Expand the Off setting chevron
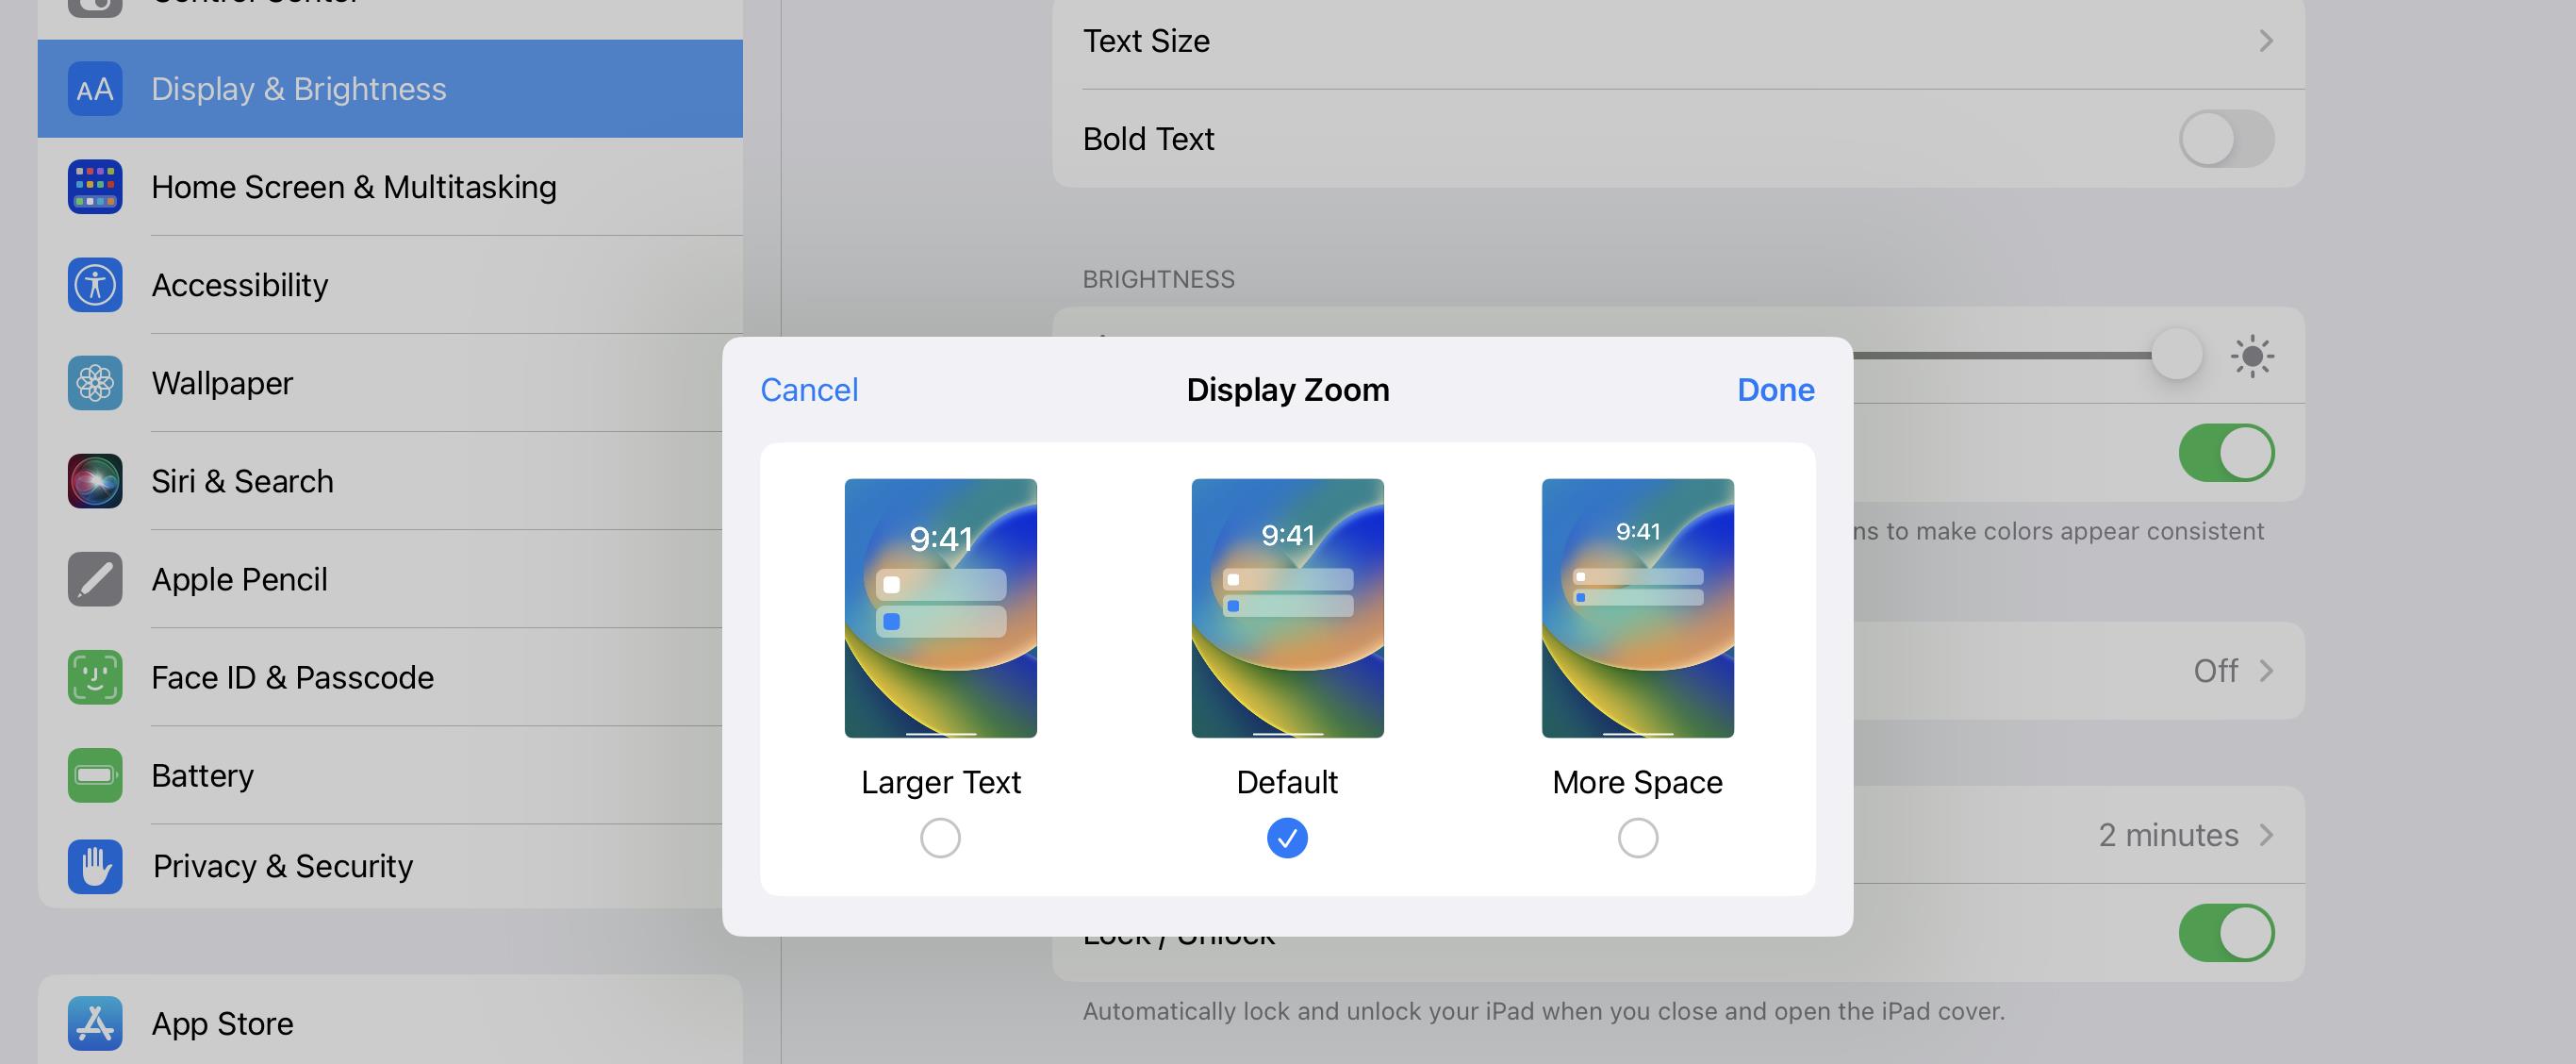2576x1064 pixels. coord(2265,671)
